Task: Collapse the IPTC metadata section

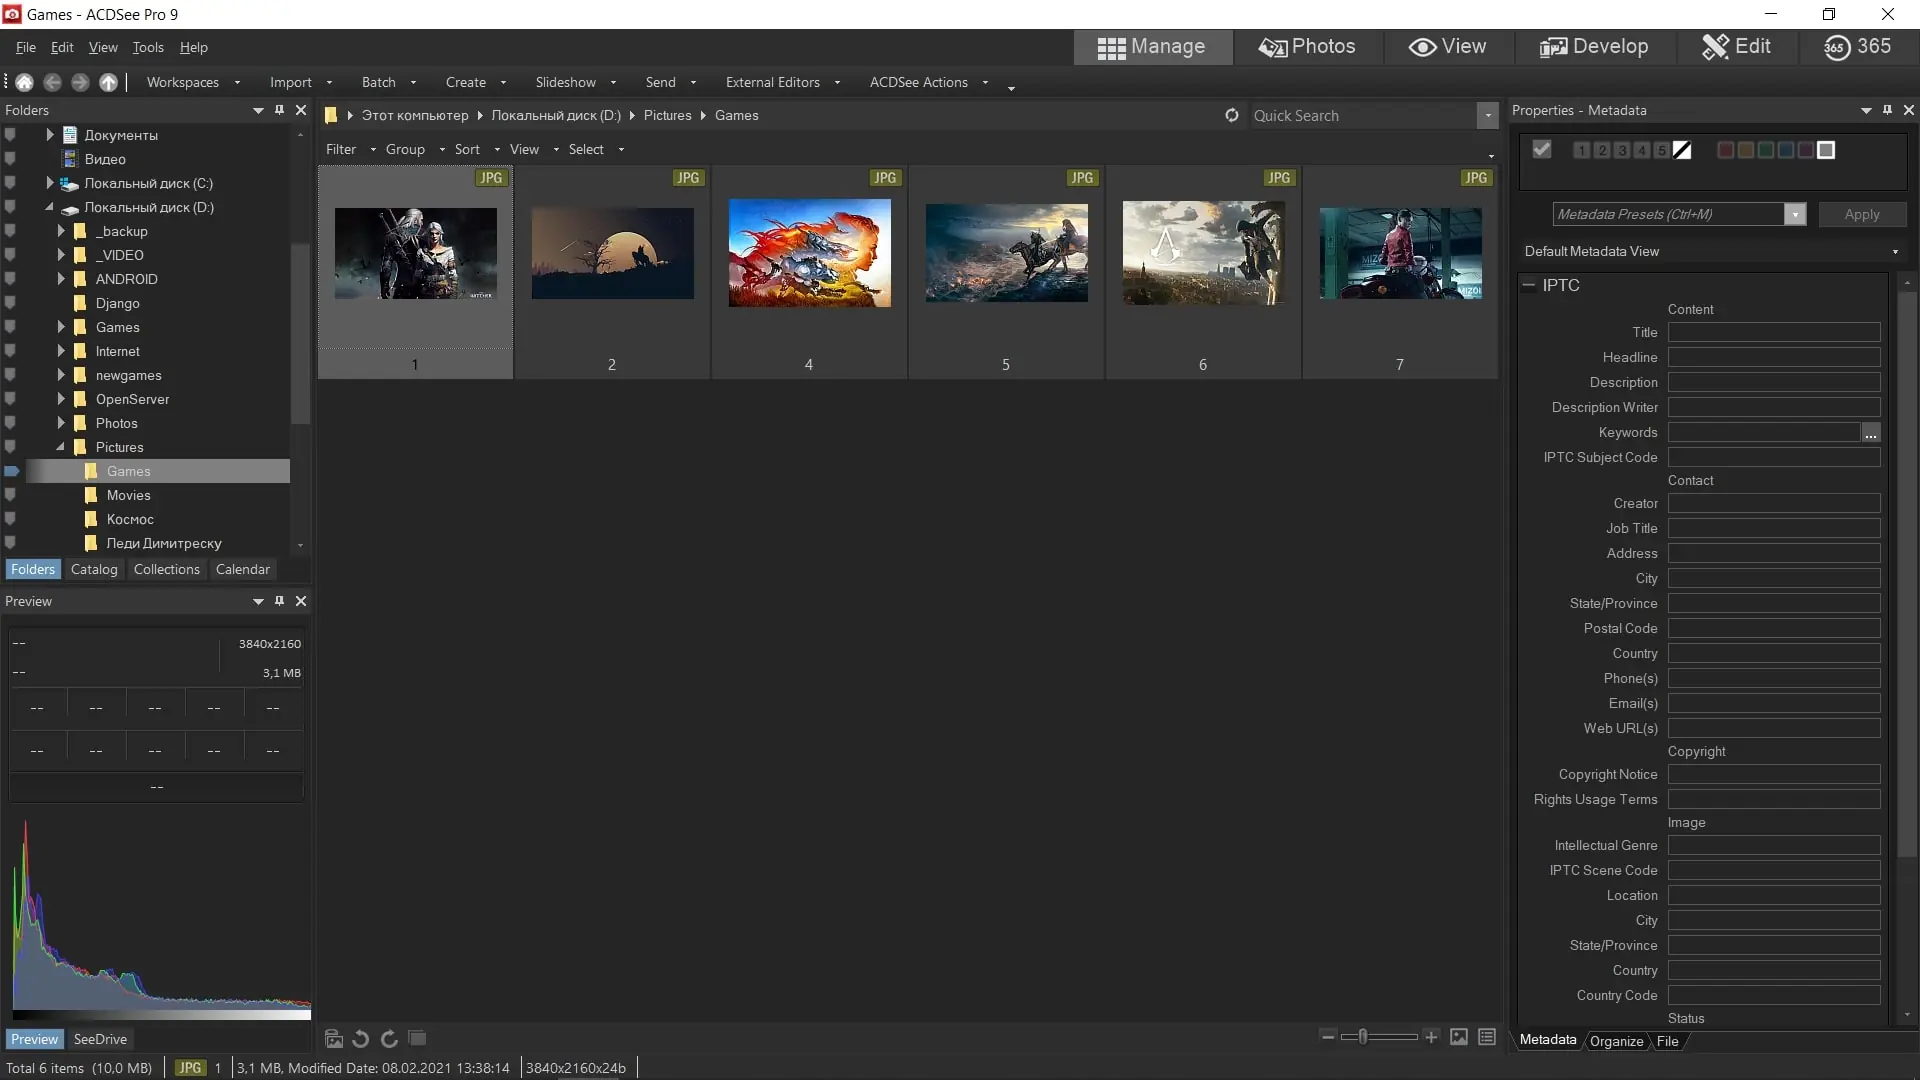Action: pyautogui.click(x=1529, y=285)
